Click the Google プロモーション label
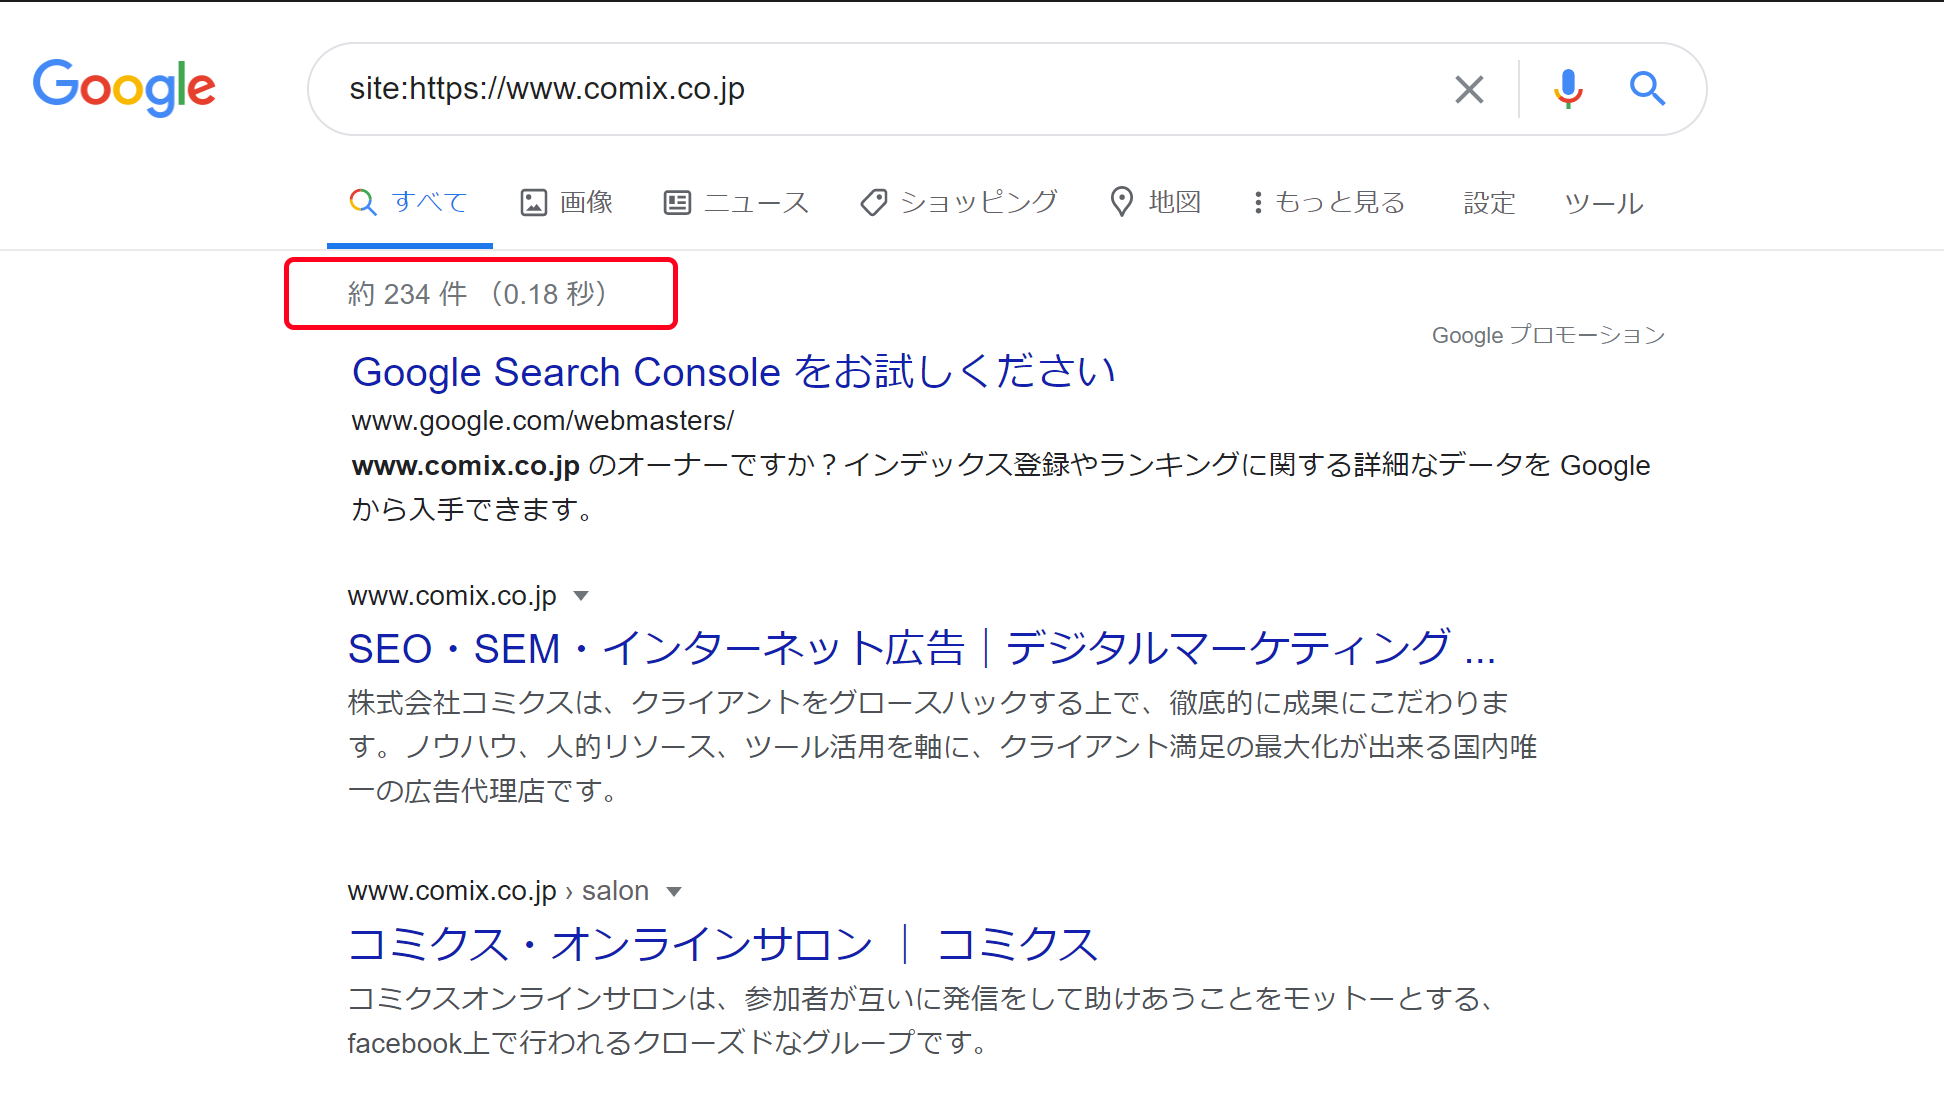Screen dimensions: 1944x1120 pos(1548,335)
